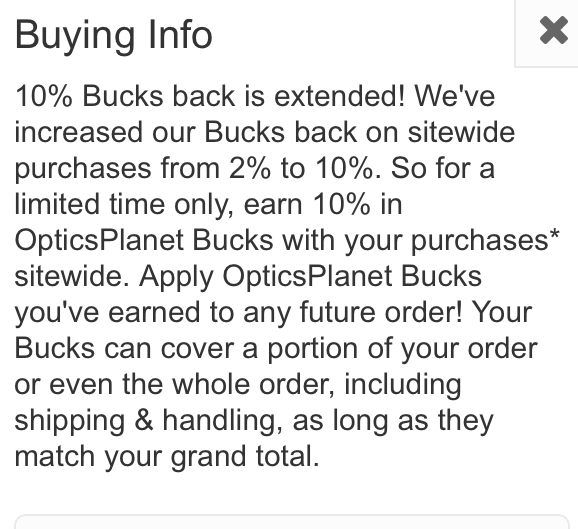The image size is (578, 529).
Task: Click the phrase 'or even the whole order, including'
Action: point(238,385)
